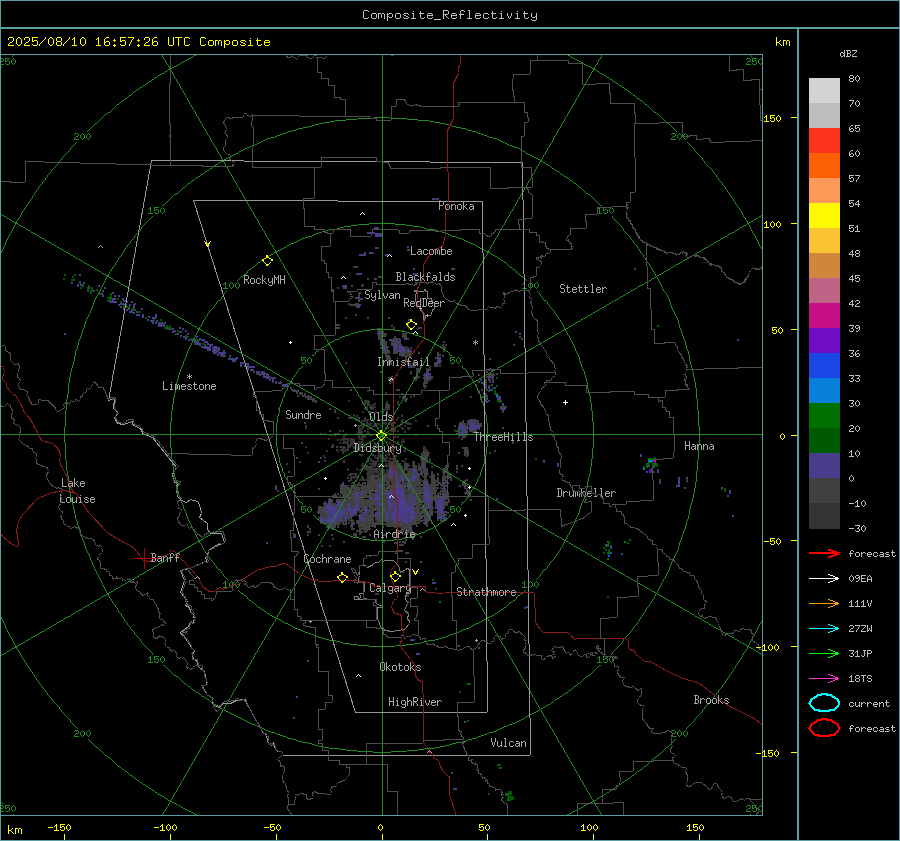Viewport: 900px width, 841px height.
Task: Click the Vulcan town label
Action: tap(508, 743)
